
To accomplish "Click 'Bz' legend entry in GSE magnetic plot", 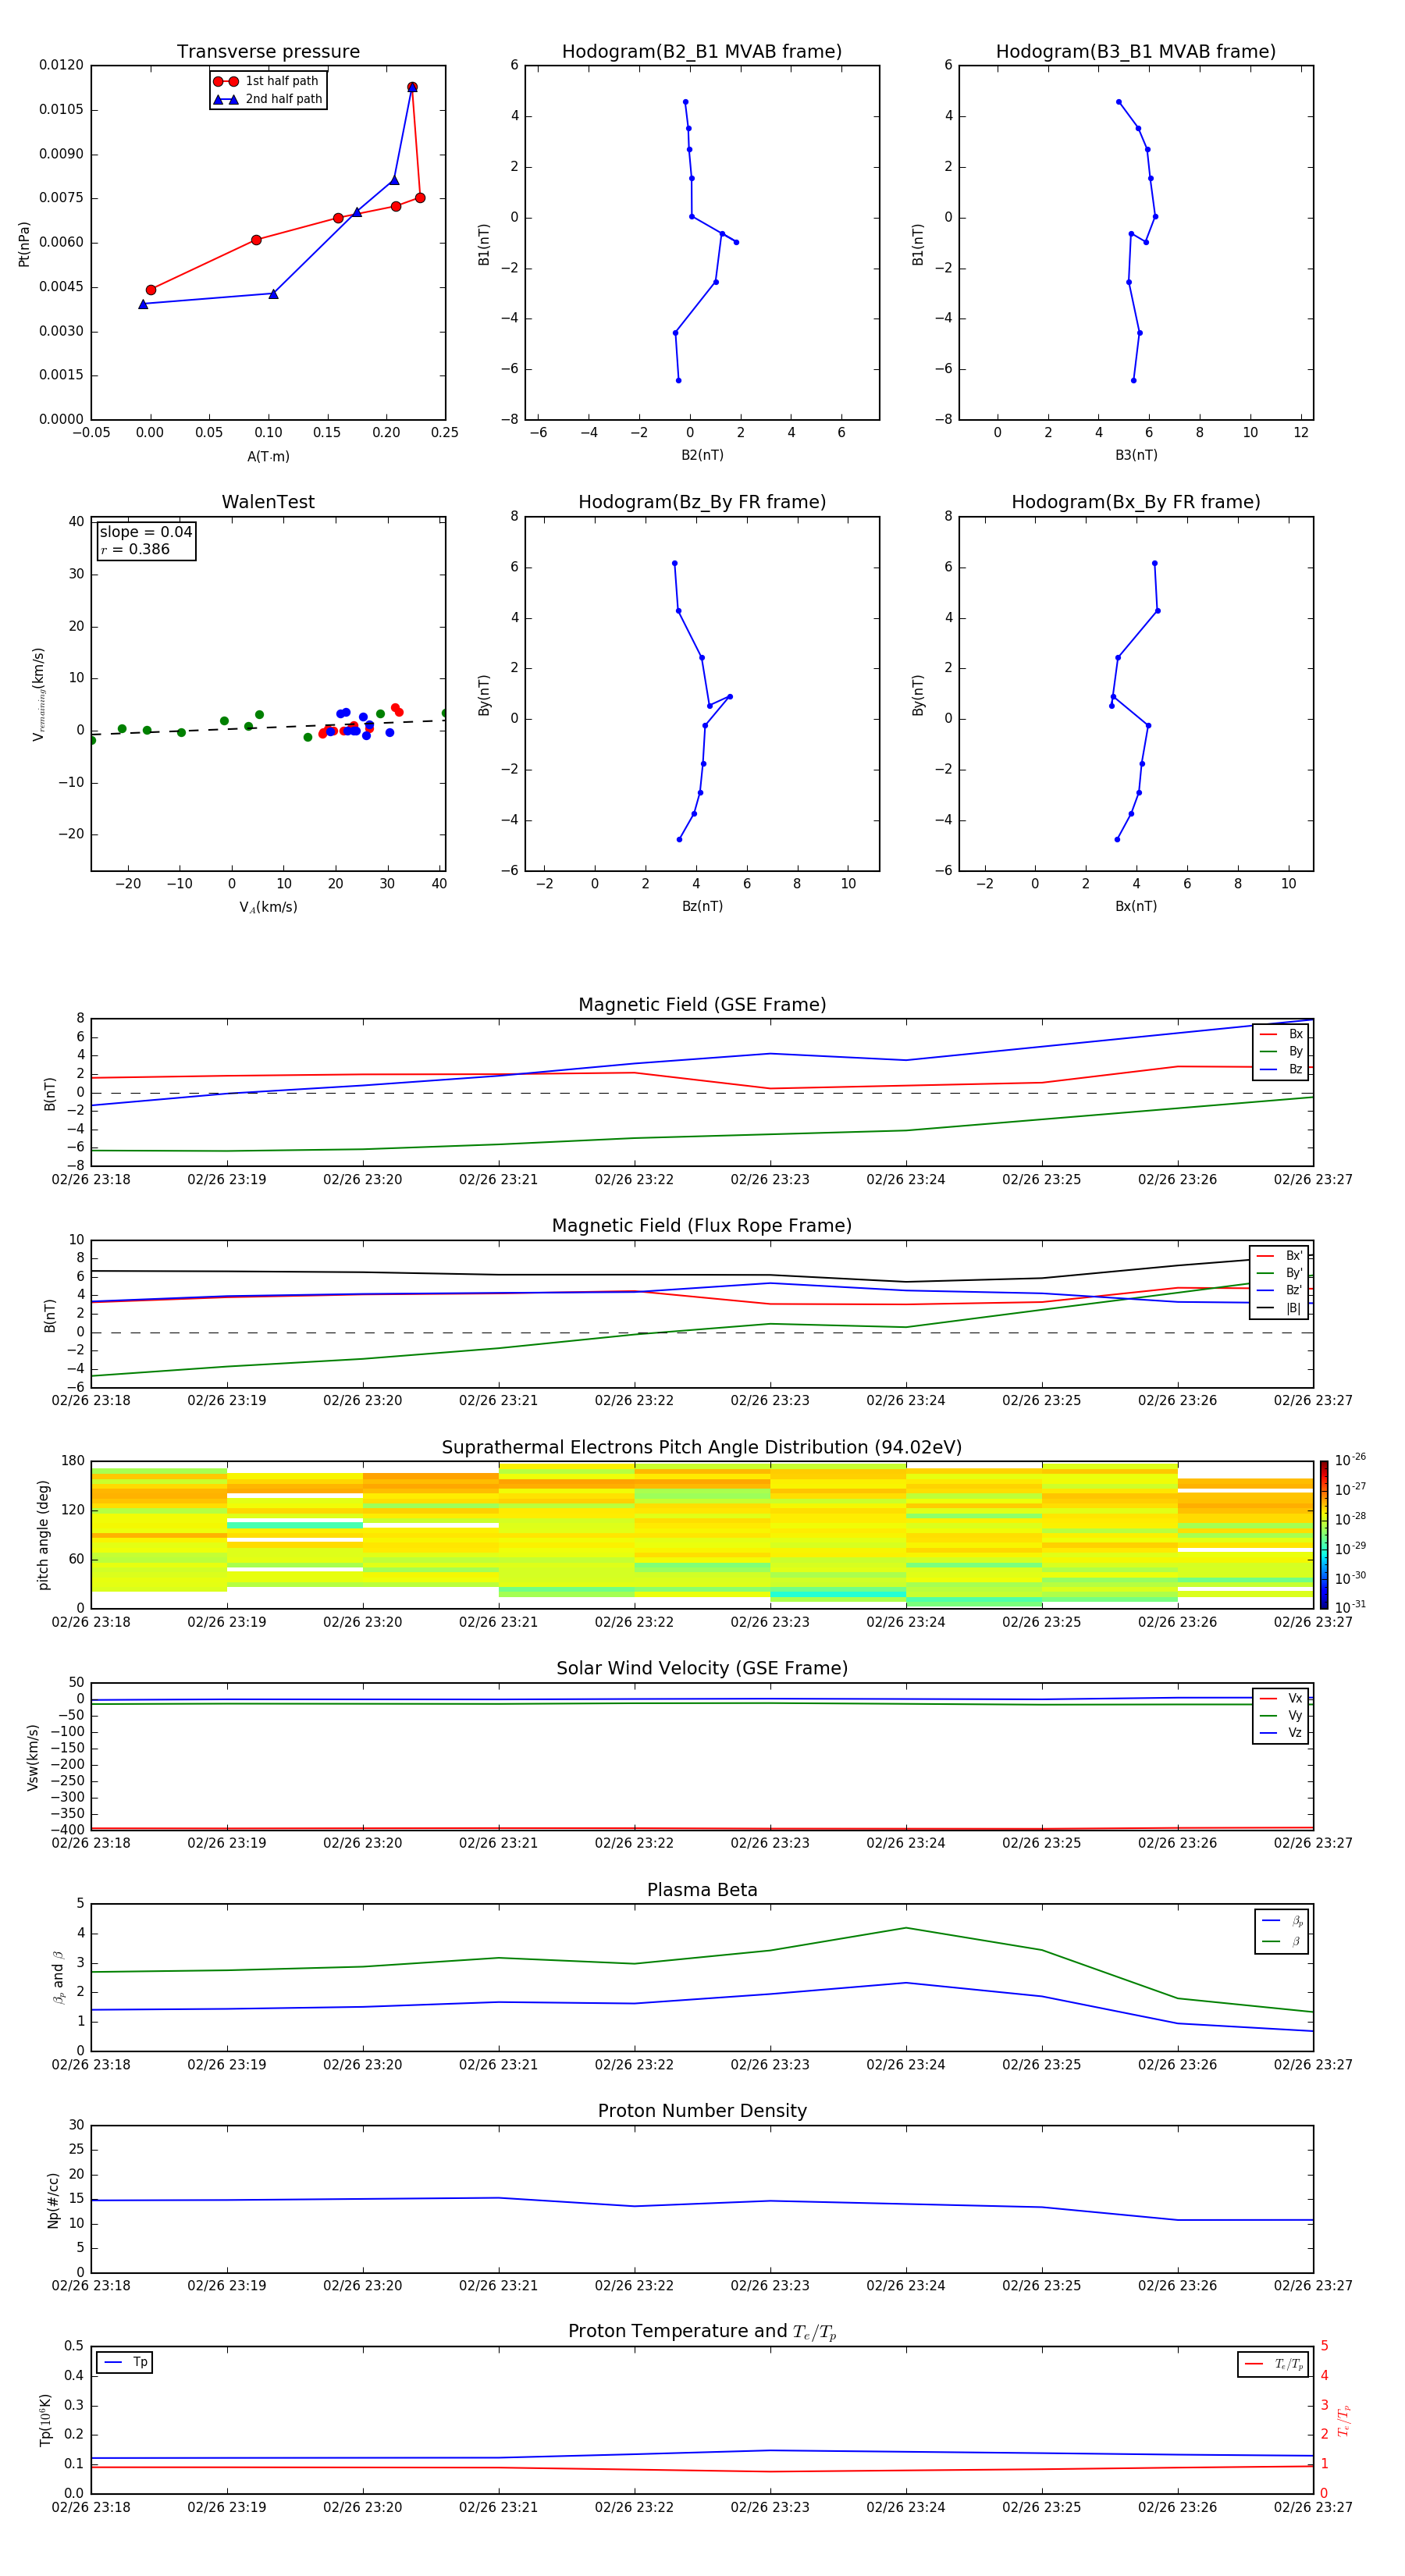I will 1281,1070.
